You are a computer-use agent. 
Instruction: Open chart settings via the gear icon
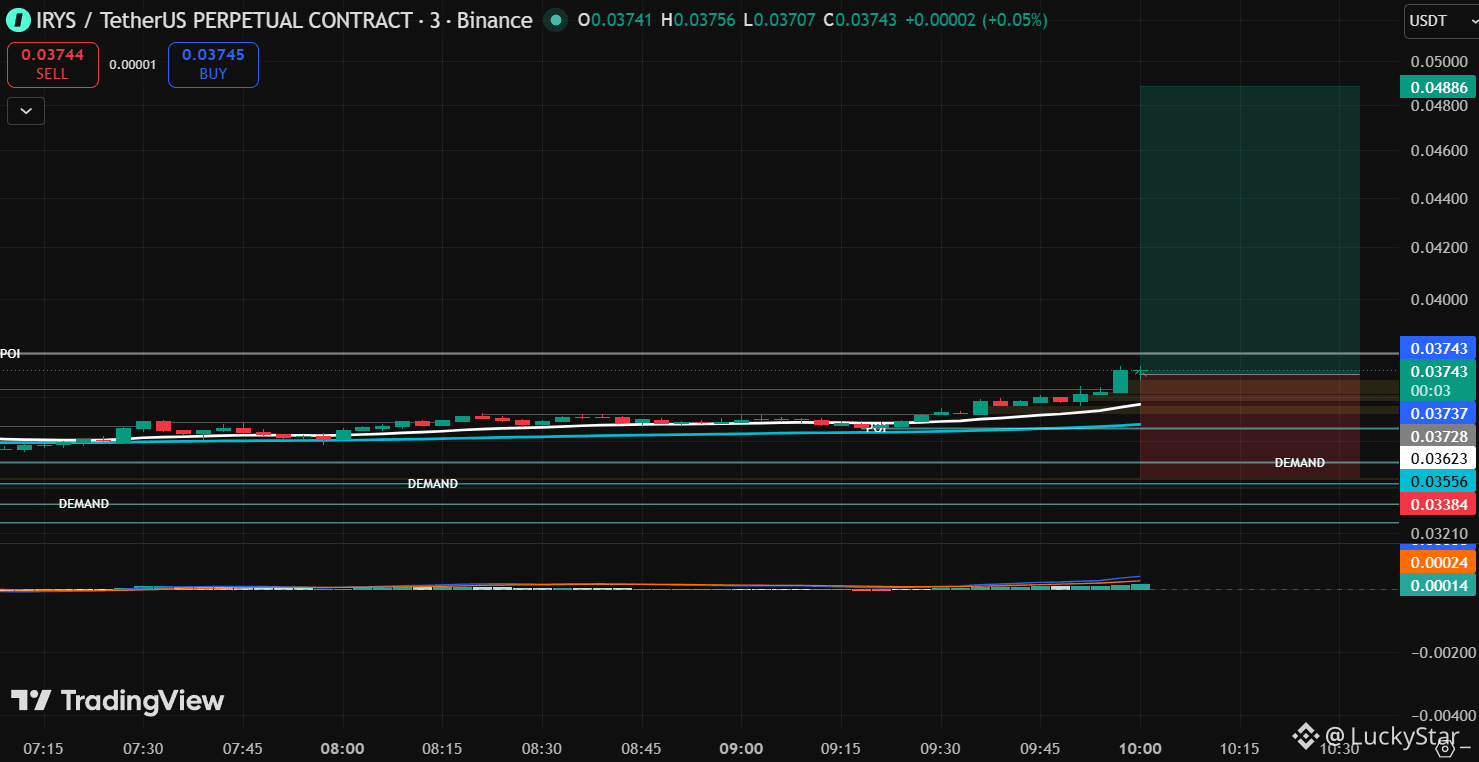(x=1445, y=749)
